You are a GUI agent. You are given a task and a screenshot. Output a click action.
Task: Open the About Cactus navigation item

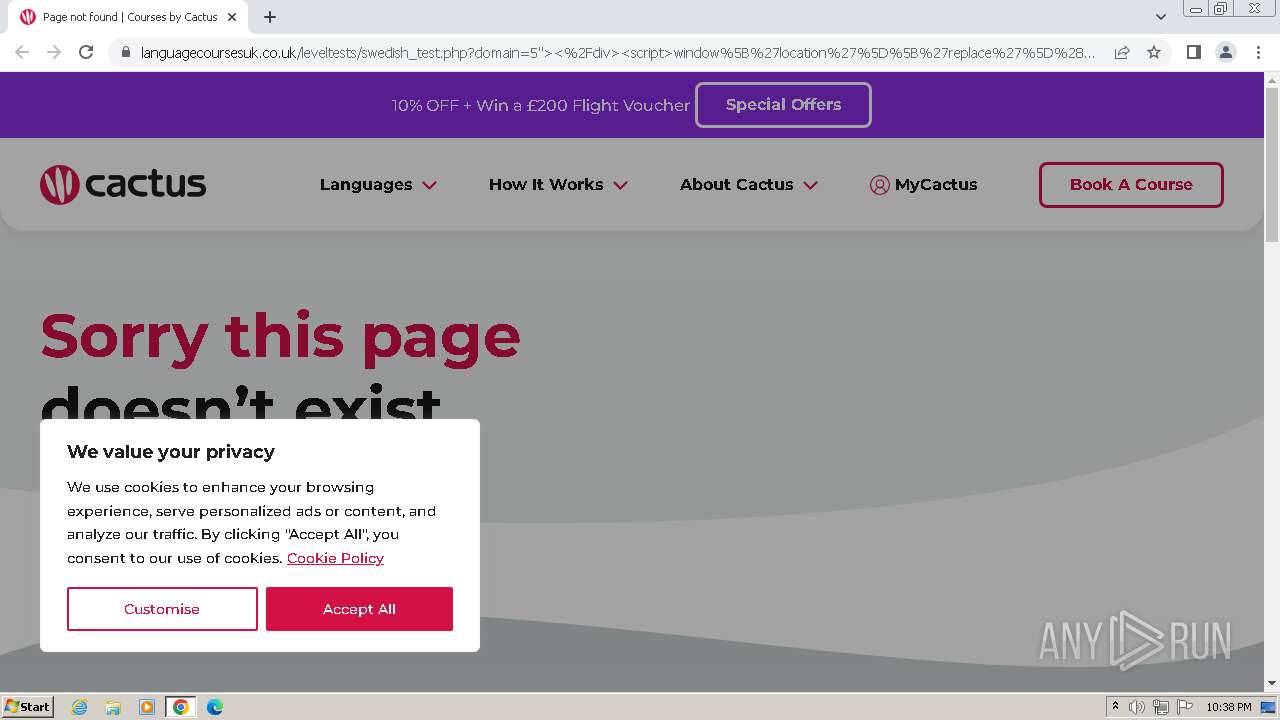click(x=736, y=184)
